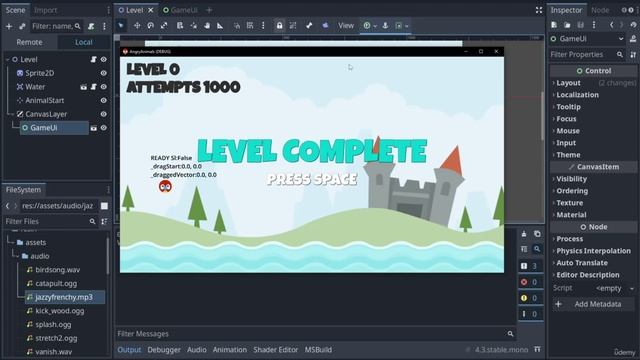Clear the output log icon

[524, 234]
